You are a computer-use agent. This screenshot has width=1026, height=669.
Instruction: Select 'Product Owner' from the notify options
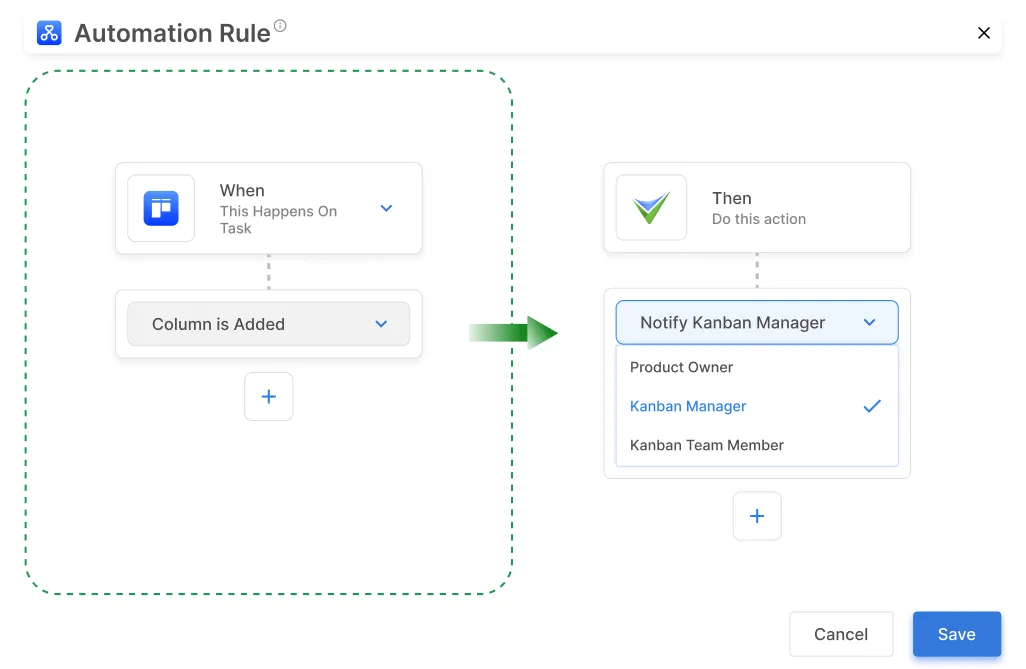(681, 367)
